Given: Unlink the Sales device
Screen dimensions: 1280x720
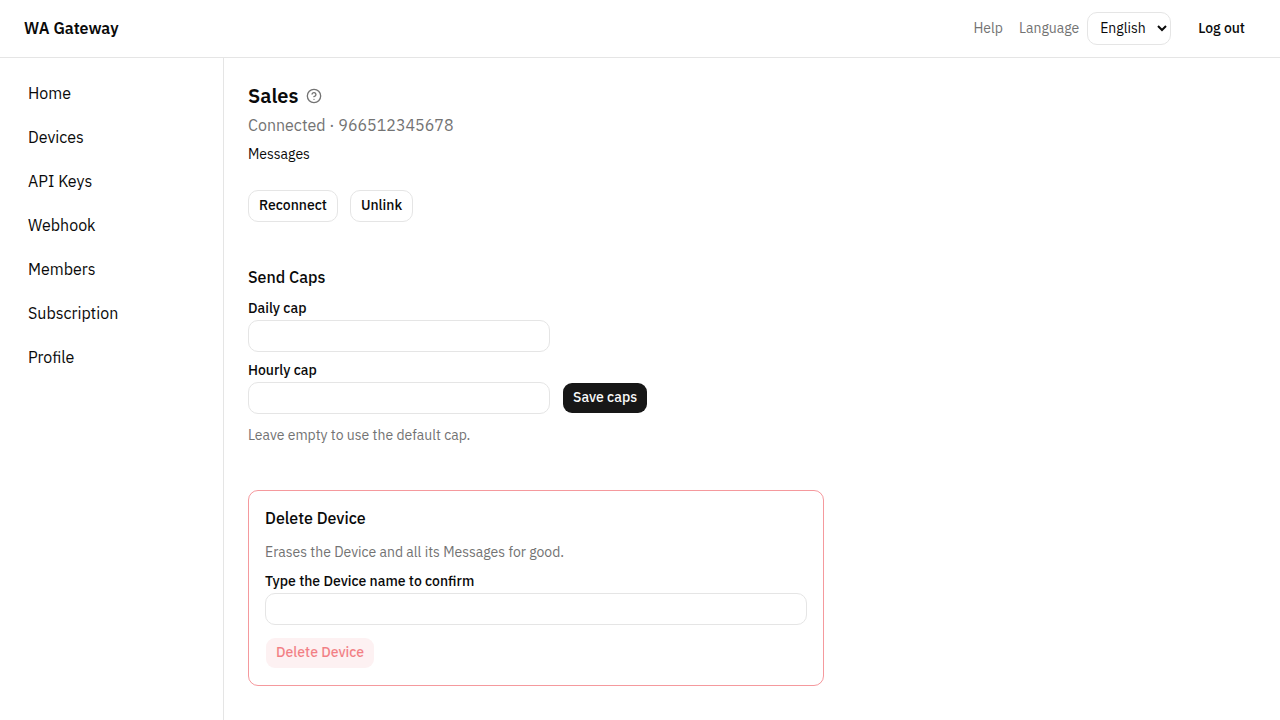Looking at the screenshot, I should (x=381, y=206).
